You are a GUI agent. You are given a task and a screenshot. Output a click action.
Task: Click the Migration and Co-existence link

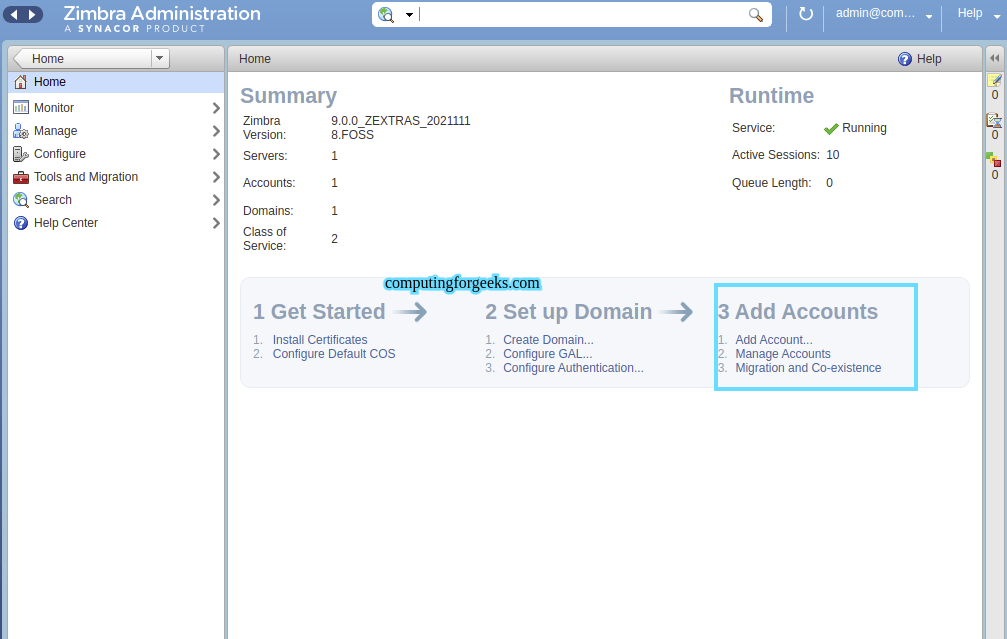[x=809, y=368]
